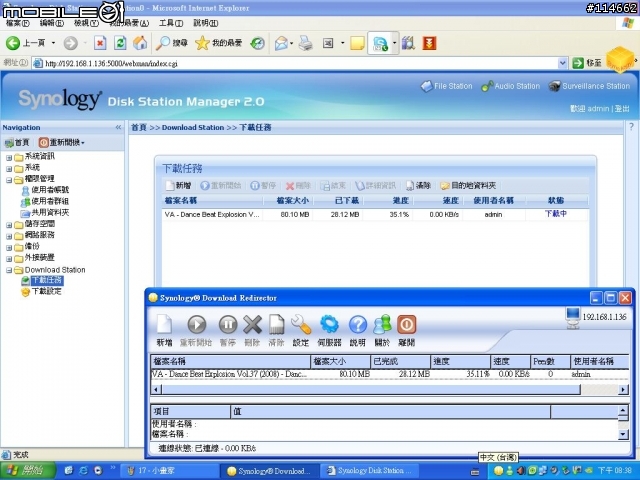This screenshot has height=480, width=640.
Task: Expand the 備份 tree node
Action: 9,248
